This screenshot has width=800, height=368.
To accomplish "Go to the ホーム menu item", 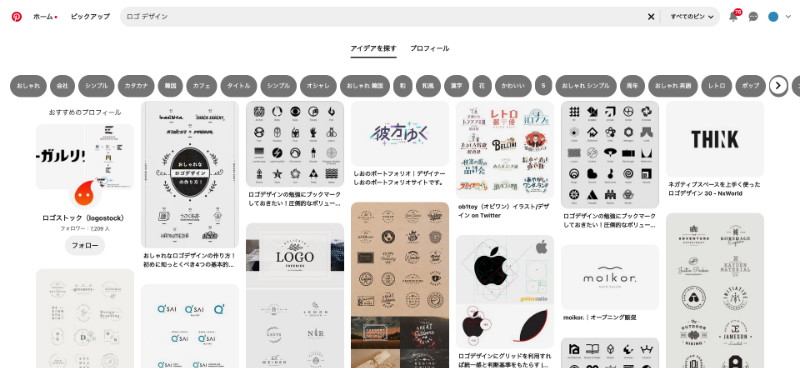I will click(x=44, y=17).
